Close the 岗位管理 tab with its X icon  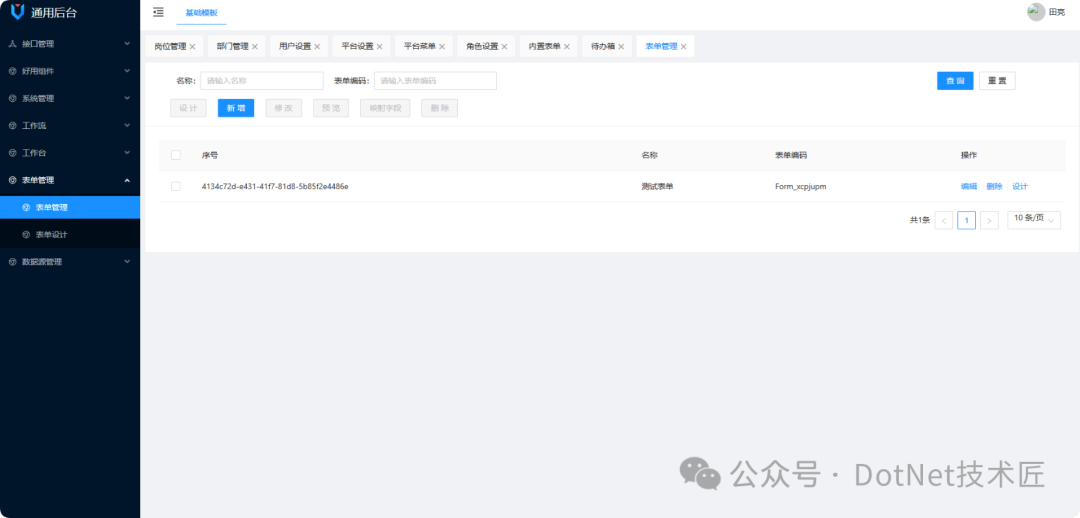pos(192,47)
